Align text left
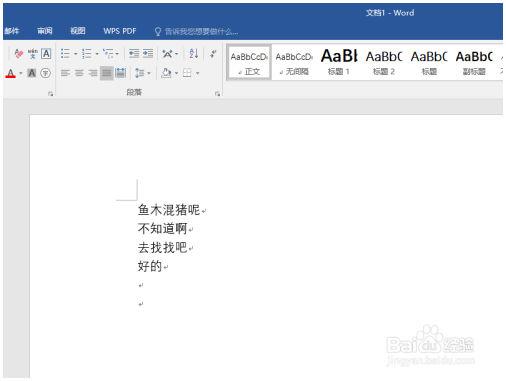506x381 pixels. pos(65,73)
